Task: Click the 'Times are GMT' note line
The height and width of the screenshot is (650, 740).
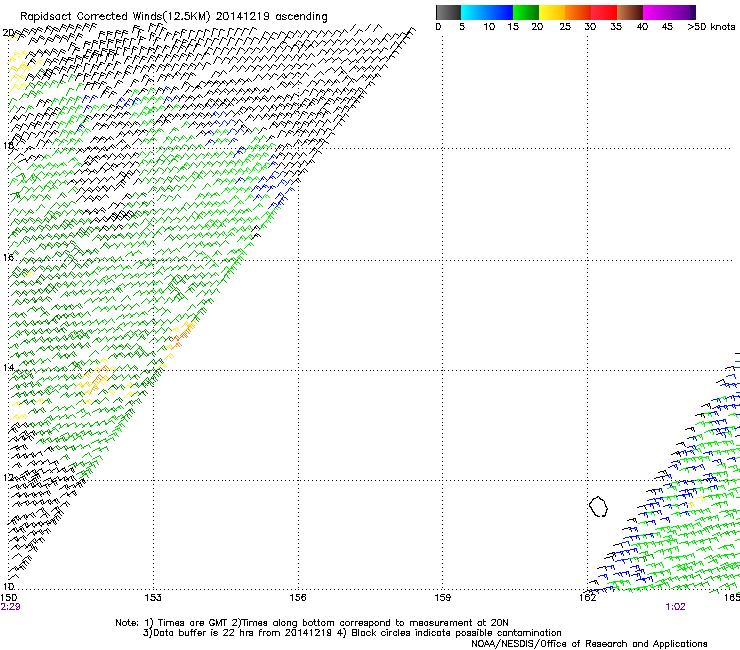Action: (x=311, y=623)
